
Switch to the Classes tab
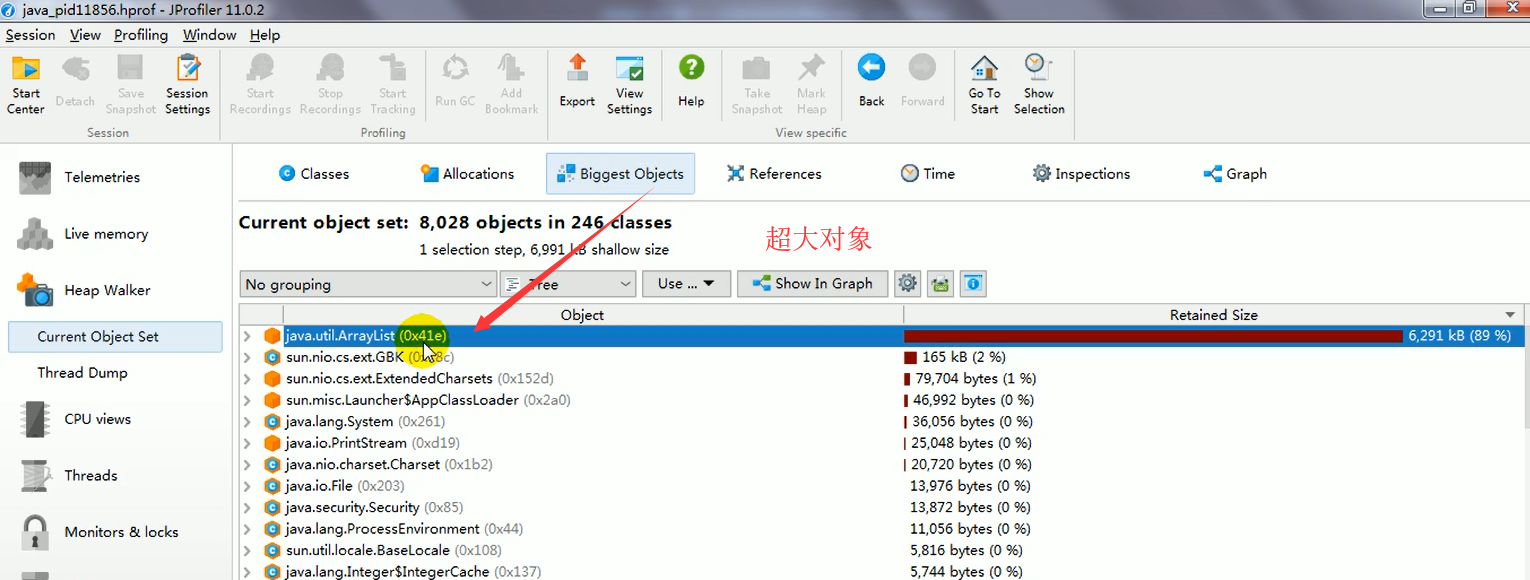click(x=314, y=173)
